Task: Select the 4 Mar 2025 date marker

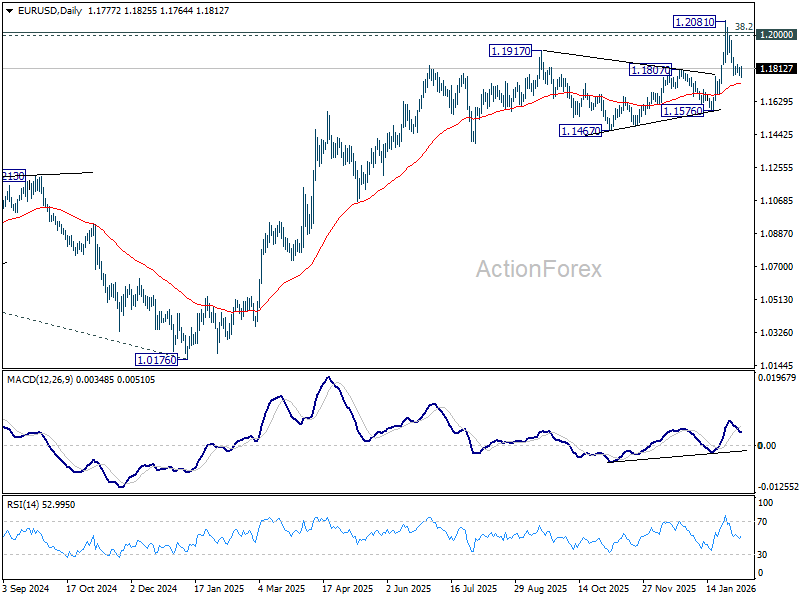Action: pos(282,588)
